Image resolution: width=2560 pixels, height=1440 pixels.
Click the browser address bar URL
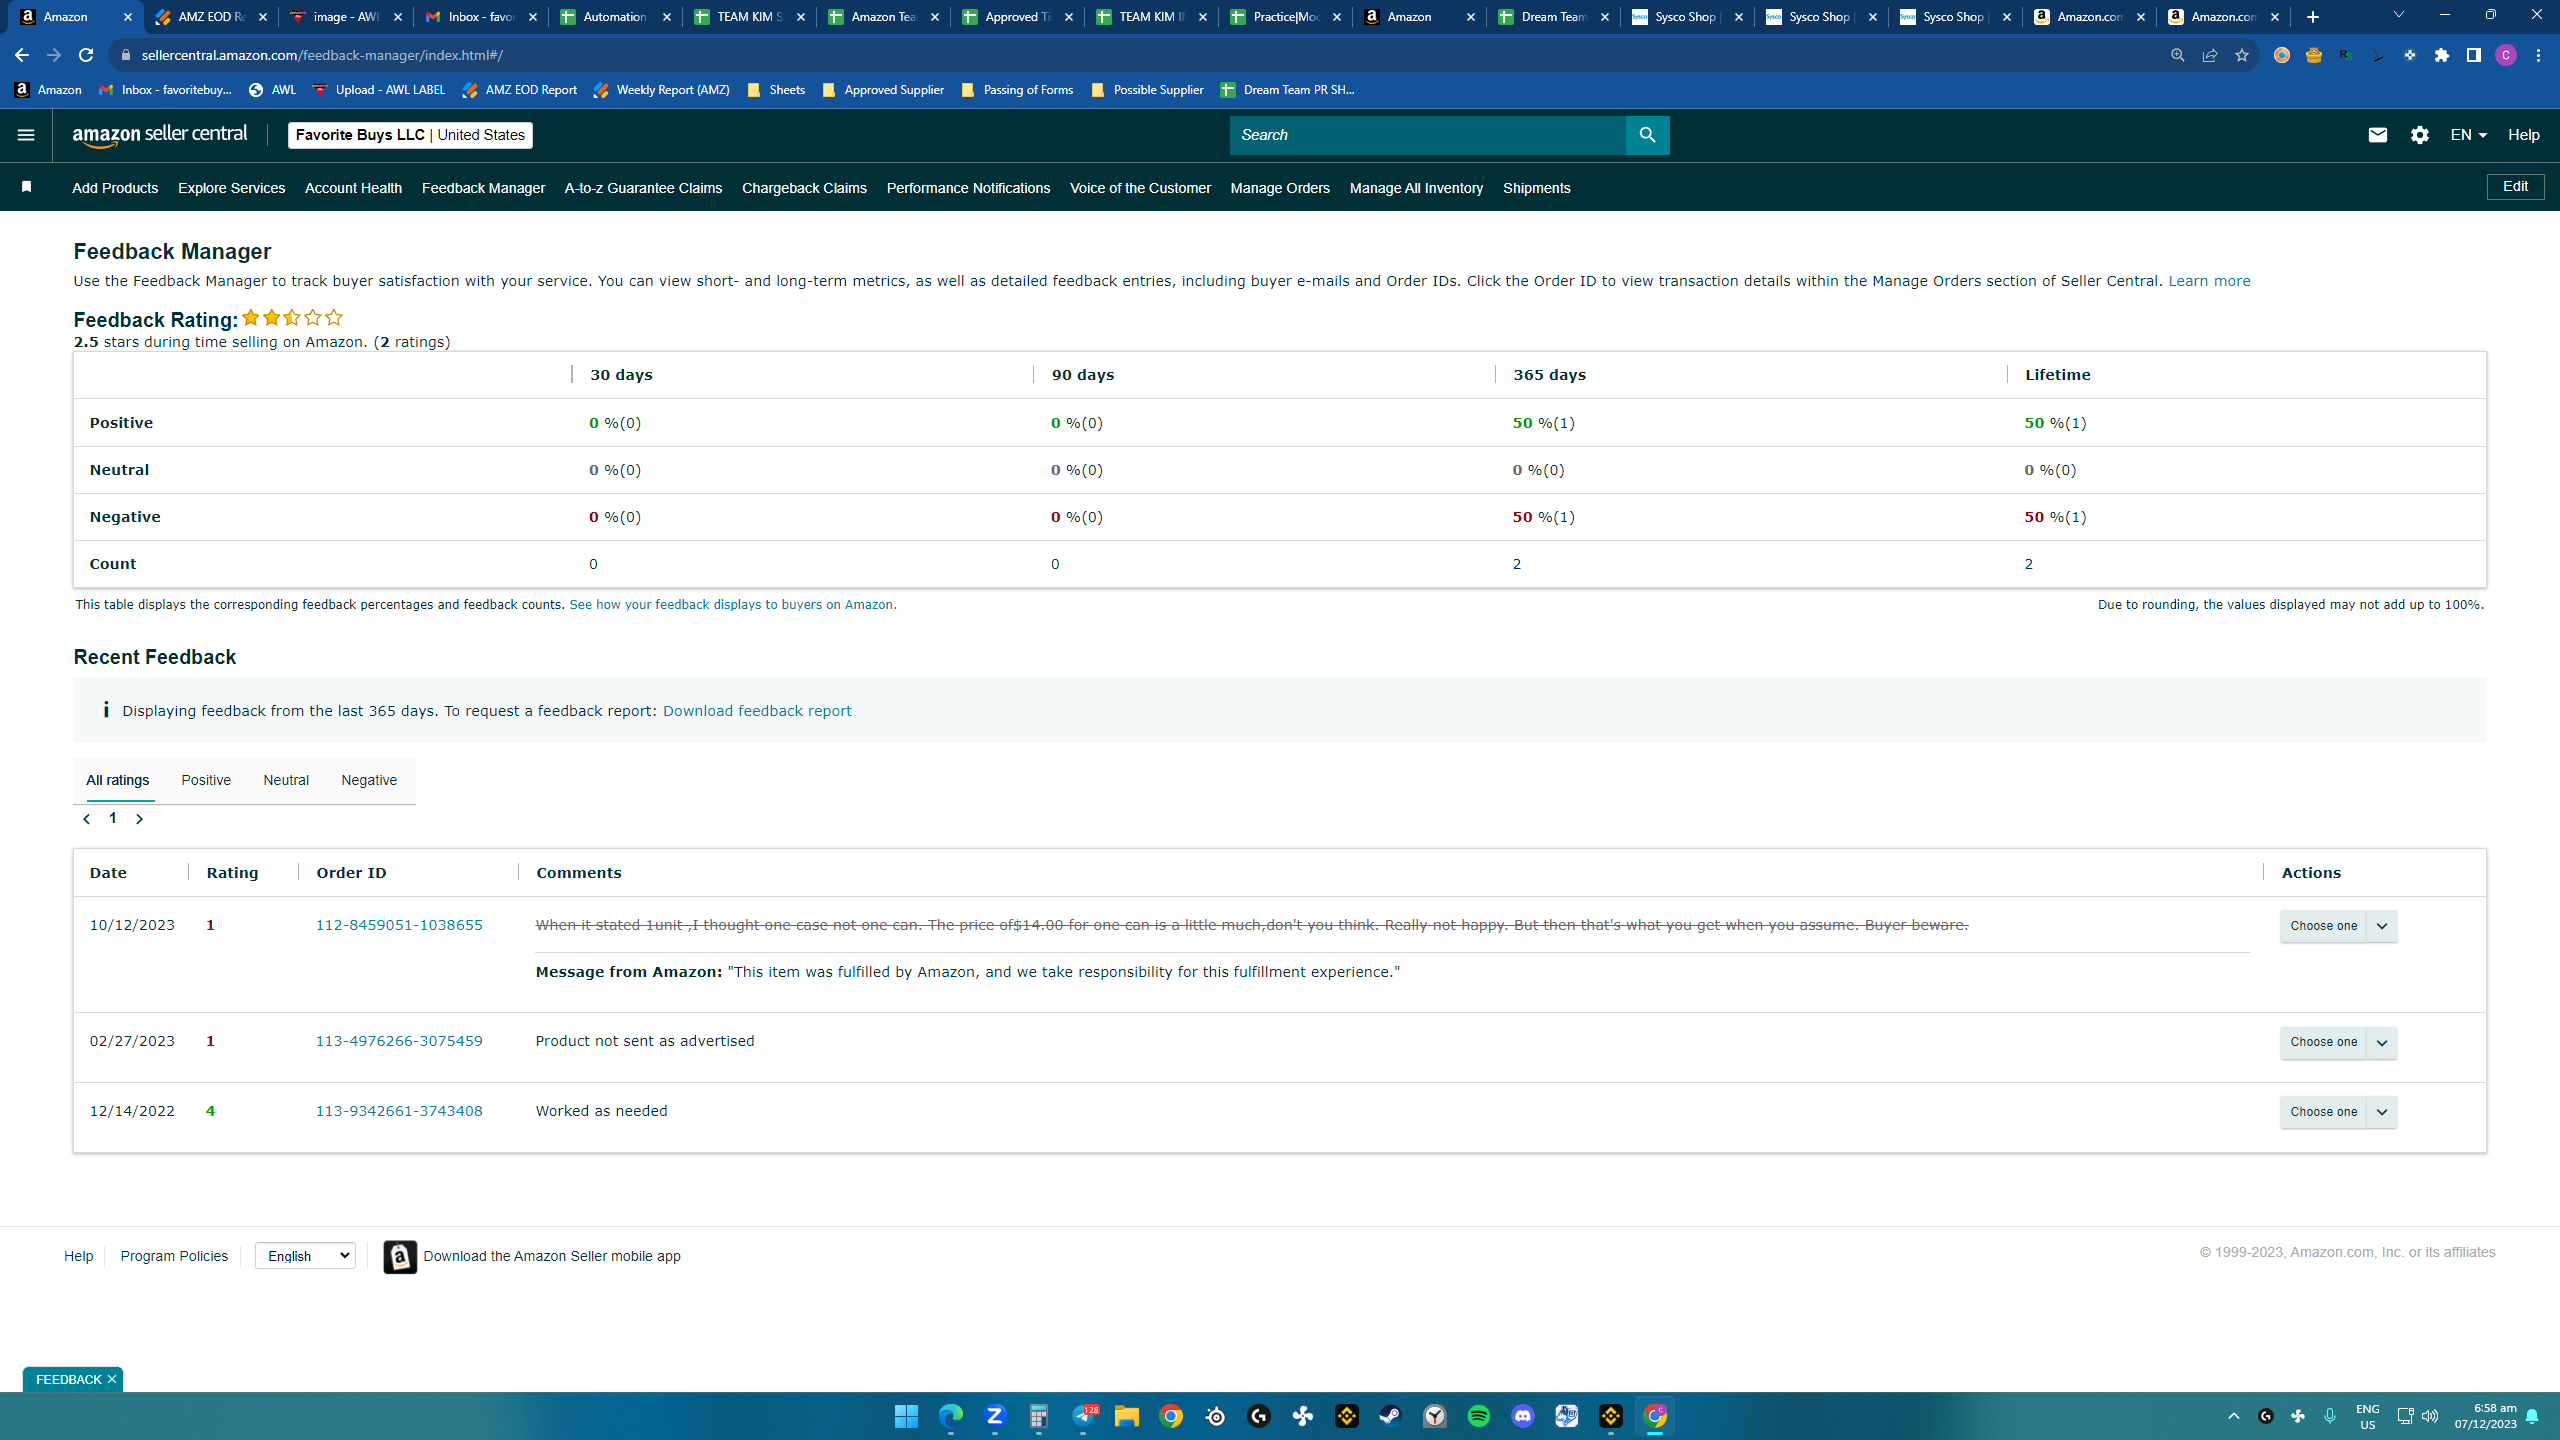tap(322, 55)
